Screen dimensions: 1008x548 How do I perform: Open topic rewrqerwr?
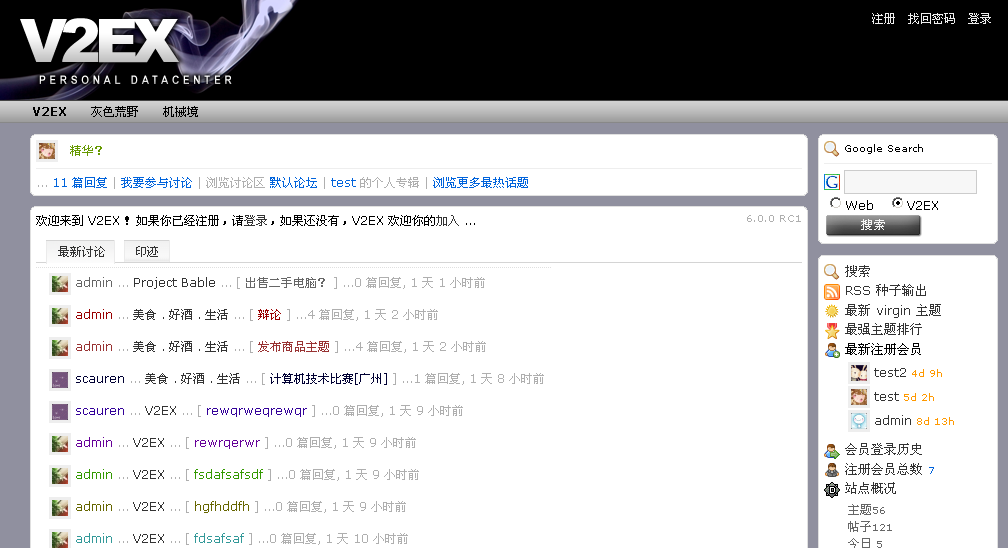coord(227,443)
